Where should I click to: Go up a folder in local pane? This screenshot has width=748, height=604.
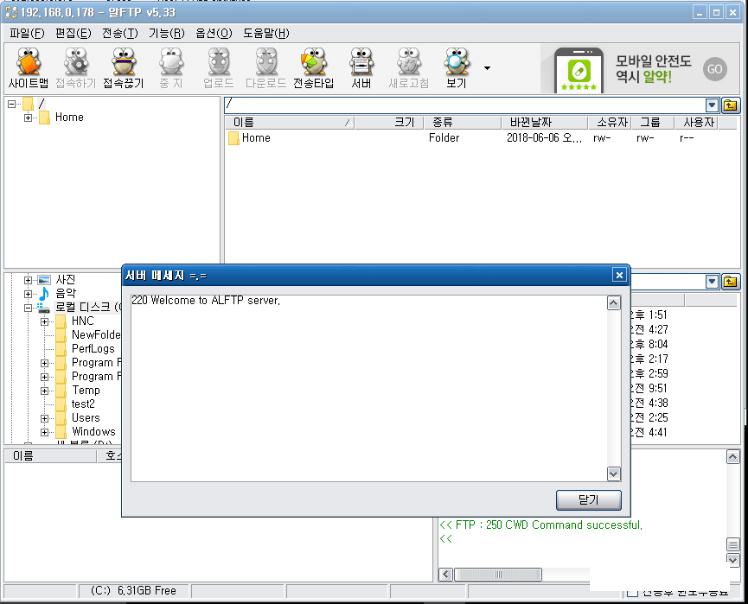point(730,282)
